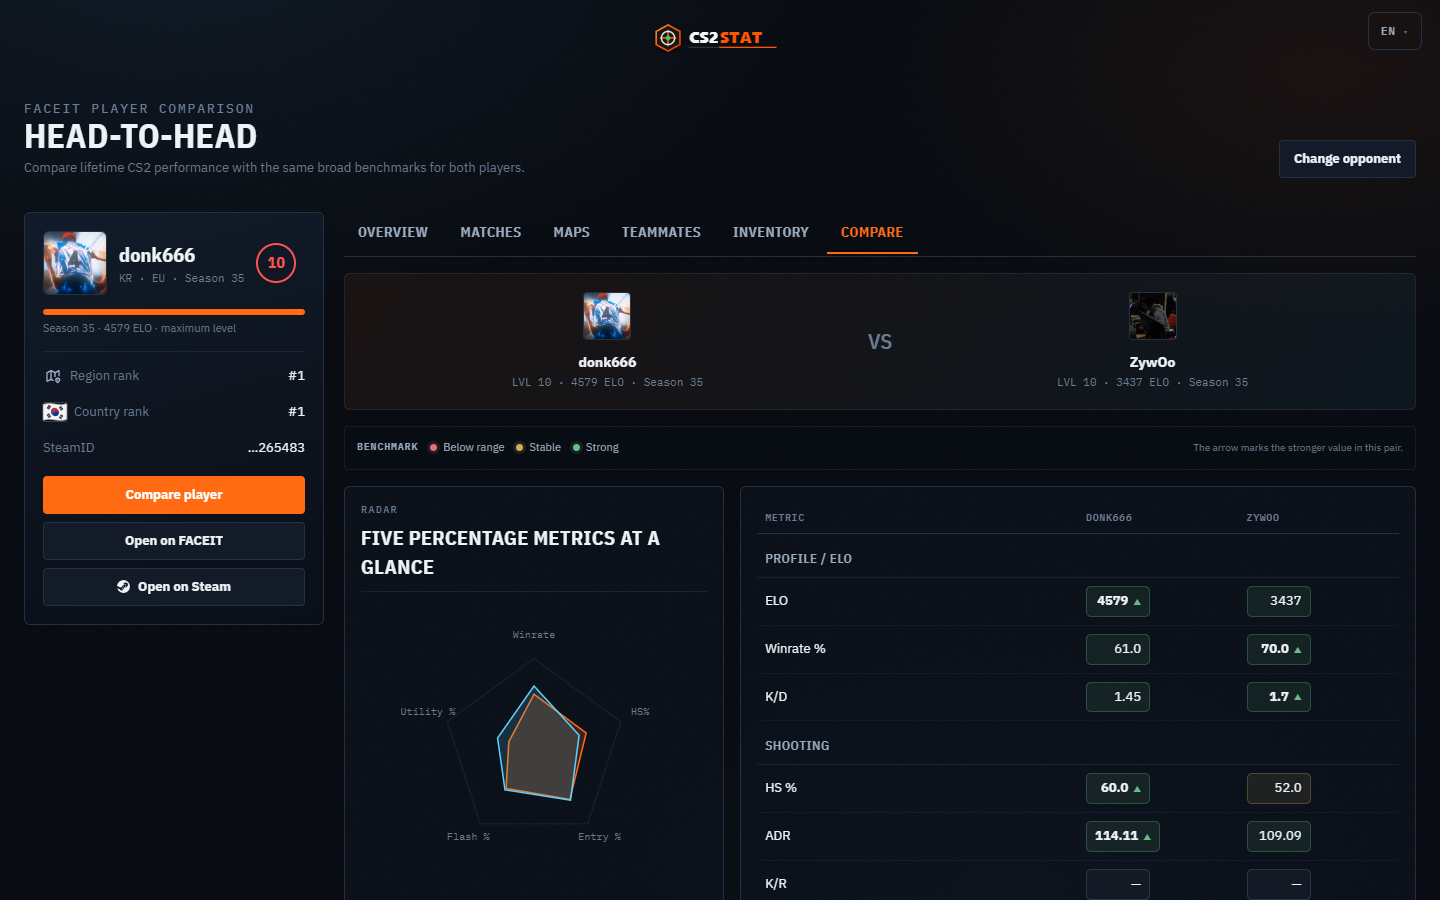Select the COMPARE tab
The image size is (1440, 900).
(x=872, y=232)
